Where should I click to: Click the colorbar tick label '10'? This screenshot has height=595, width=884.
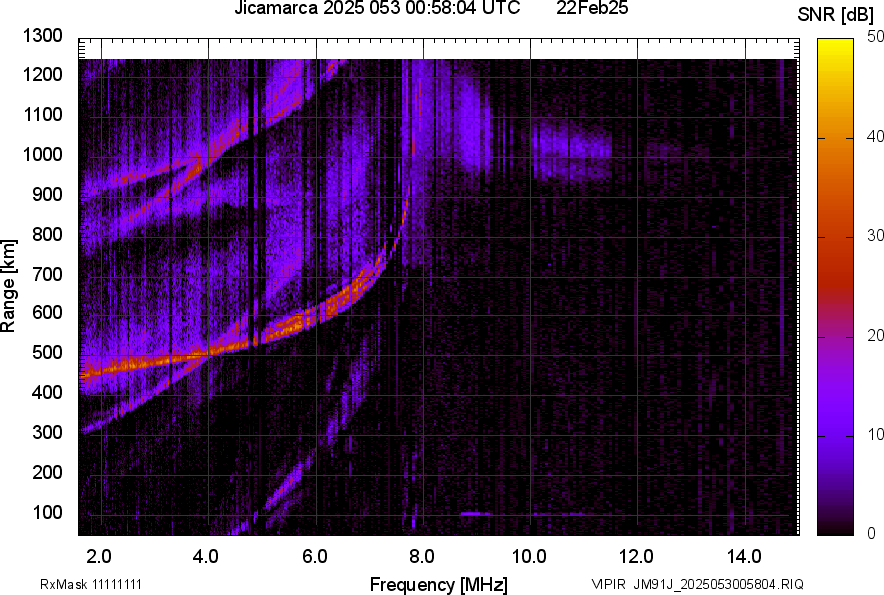875,434
